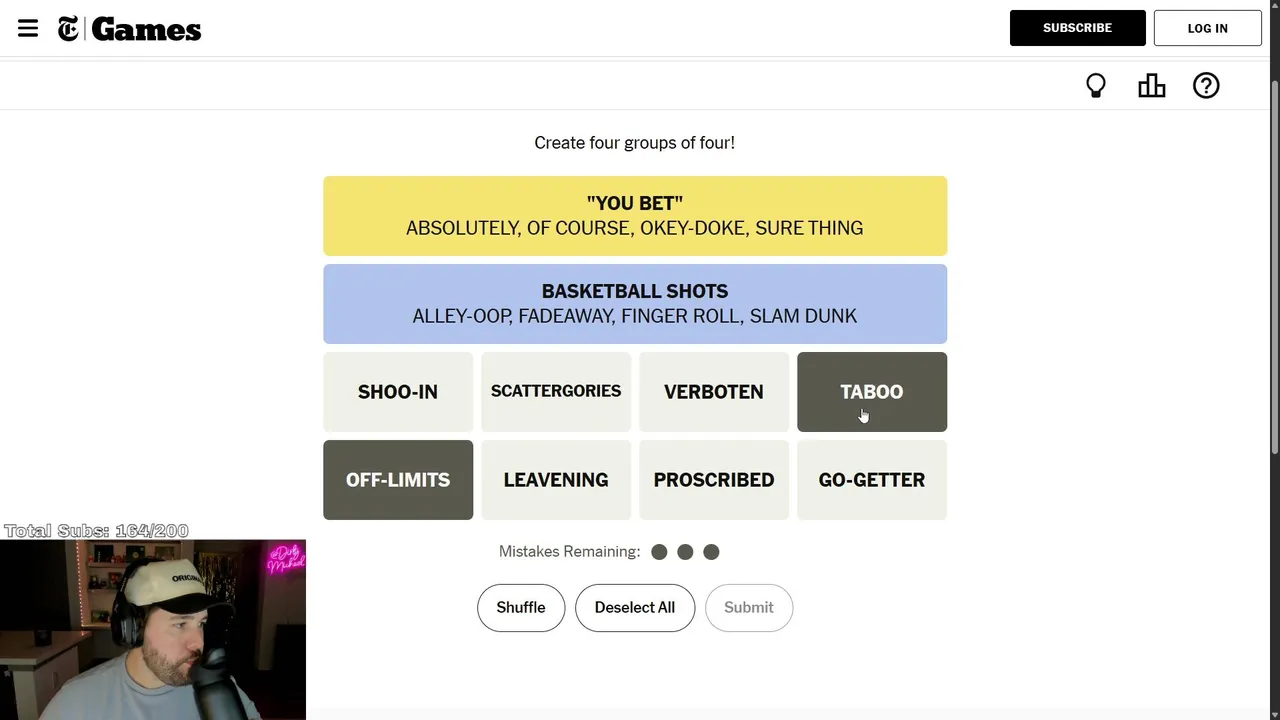1280x720 pixels.
Task: Deselect the OFF-LIMITS tile
Action: (398, 480)
